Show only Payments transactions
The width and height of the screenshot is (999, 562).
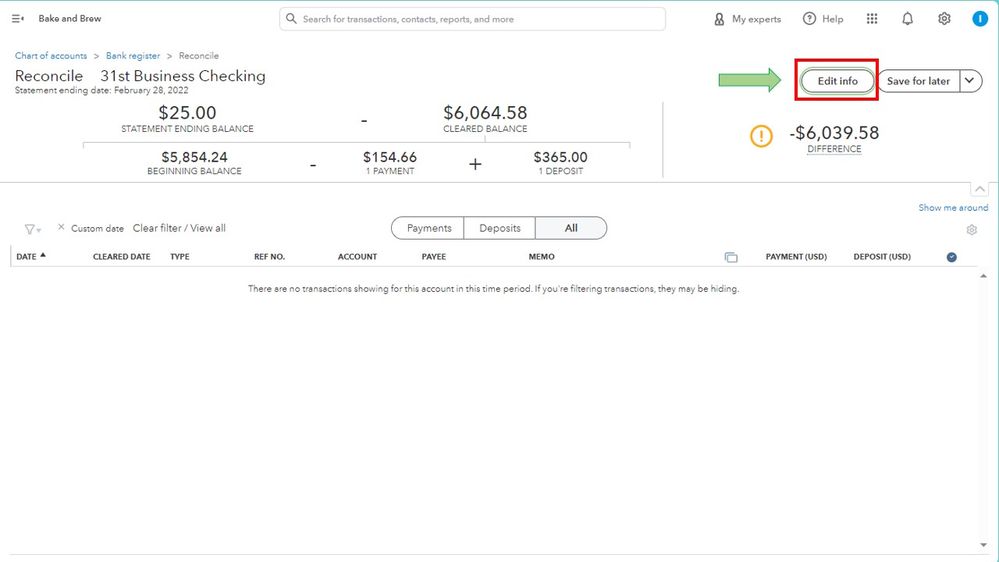pyautogui.click(x=429, y=228)
